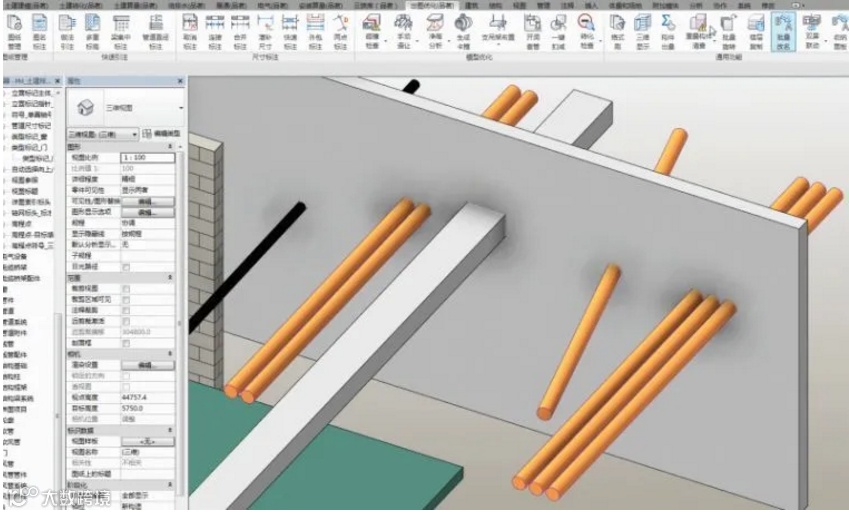Image resolution: width=849 pixels, height=514 pixels.
Task: Switch to the 土建建模(品茗) ribbon tab
Action: coord(26,5)
